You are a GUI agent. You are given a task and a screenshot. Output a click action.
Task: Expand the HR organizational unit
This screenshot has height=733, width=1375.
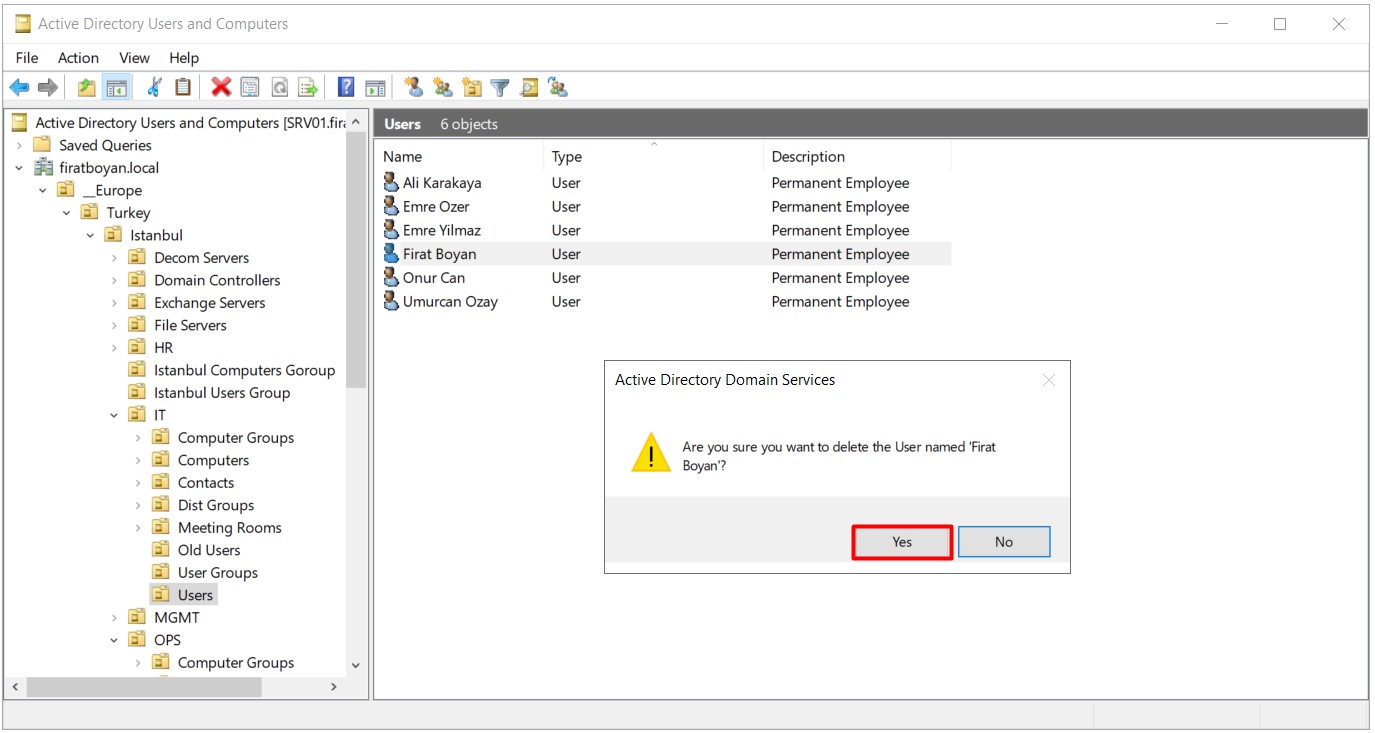114,348
